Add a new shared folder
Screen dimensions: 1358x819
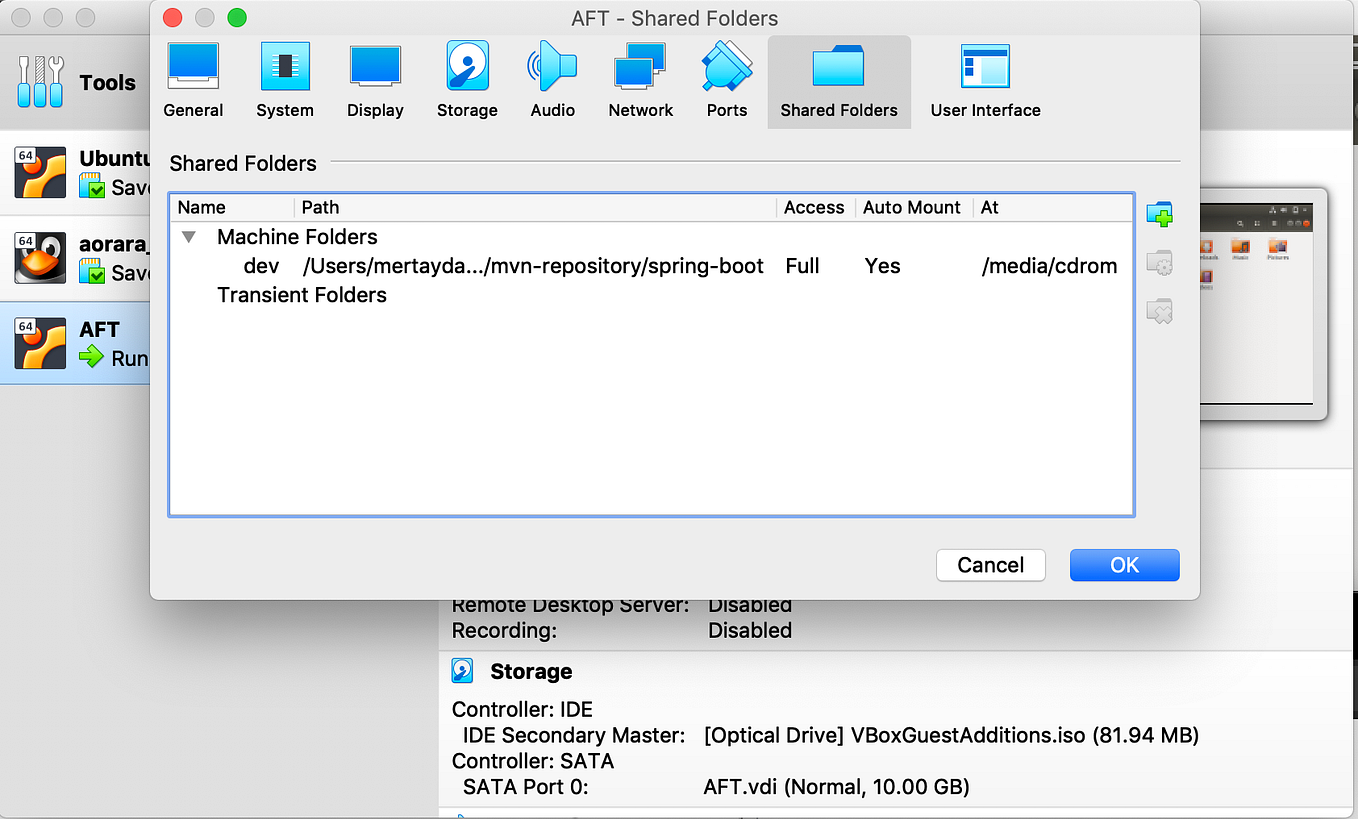point(1159,214)
